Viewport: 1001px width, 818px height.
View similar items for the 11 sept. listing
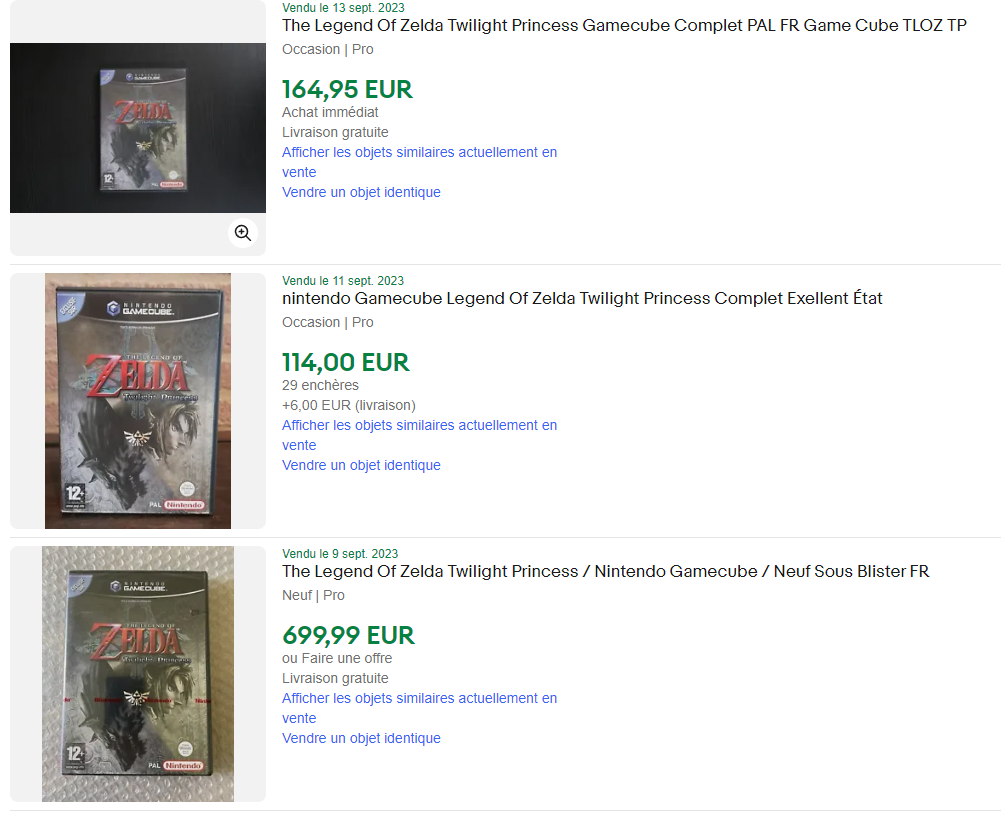419,435
